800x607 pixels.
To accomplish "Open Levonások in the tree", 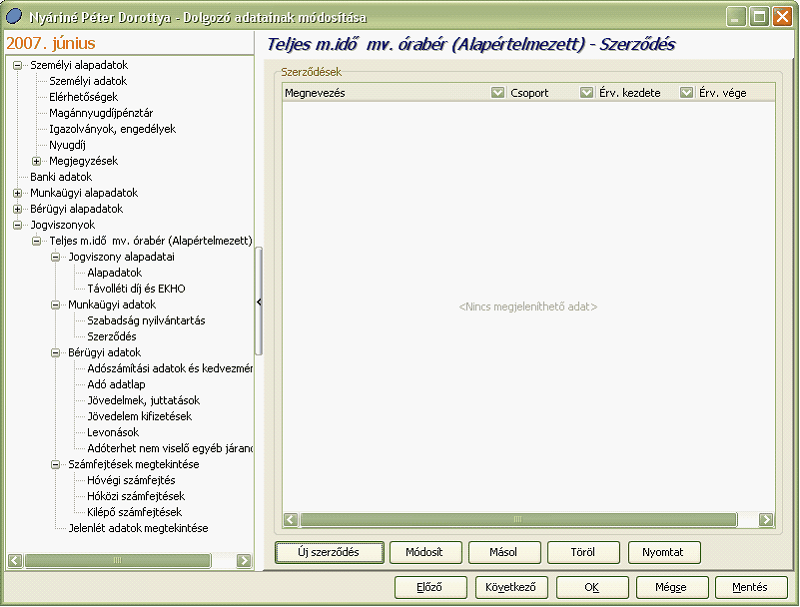I will tap(113, 433).
